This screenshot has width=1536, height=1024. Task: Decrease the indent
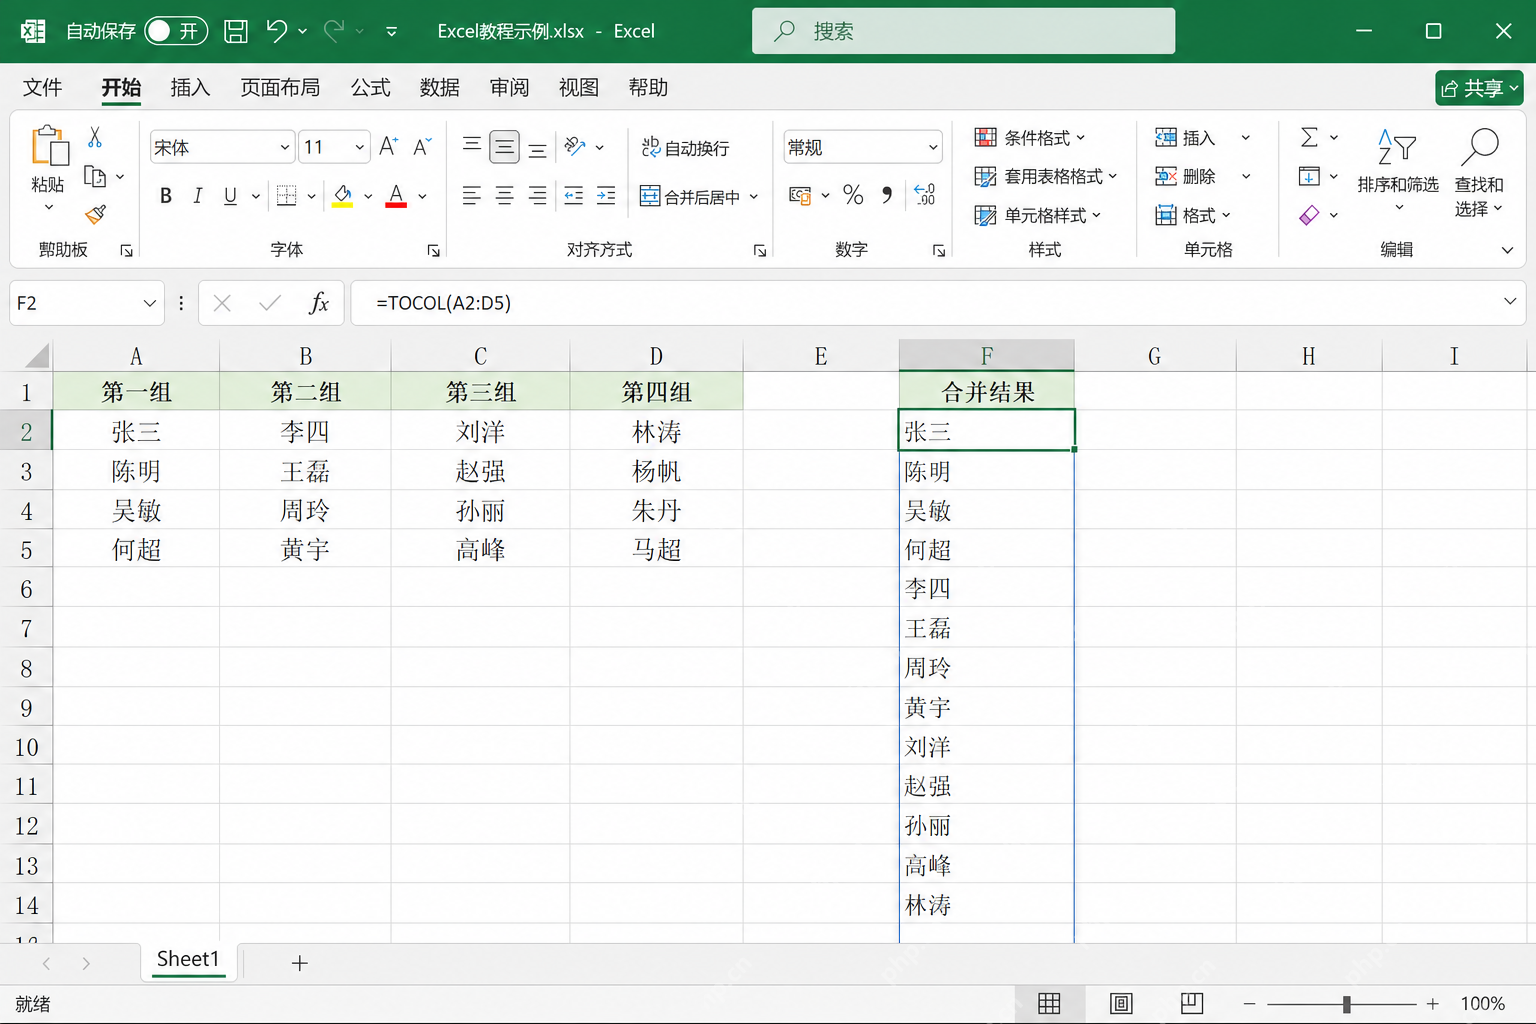(x=573, y=196)
